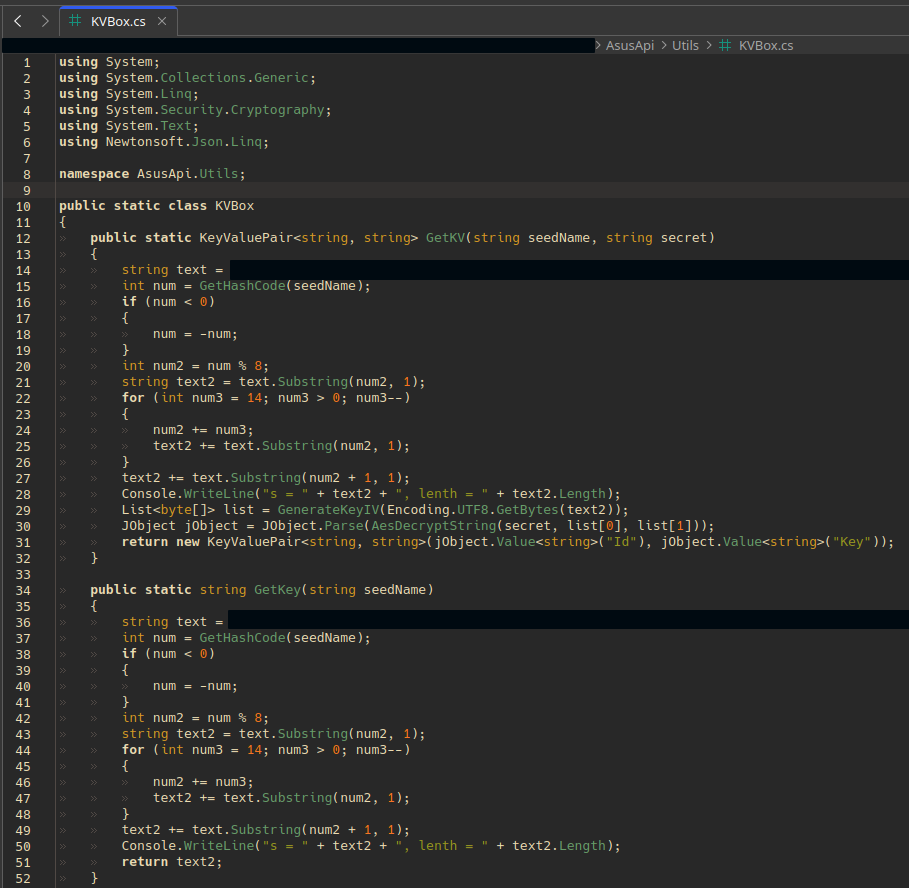Click 'Console' on line 28
909x888 pixels.
[148, 494]
